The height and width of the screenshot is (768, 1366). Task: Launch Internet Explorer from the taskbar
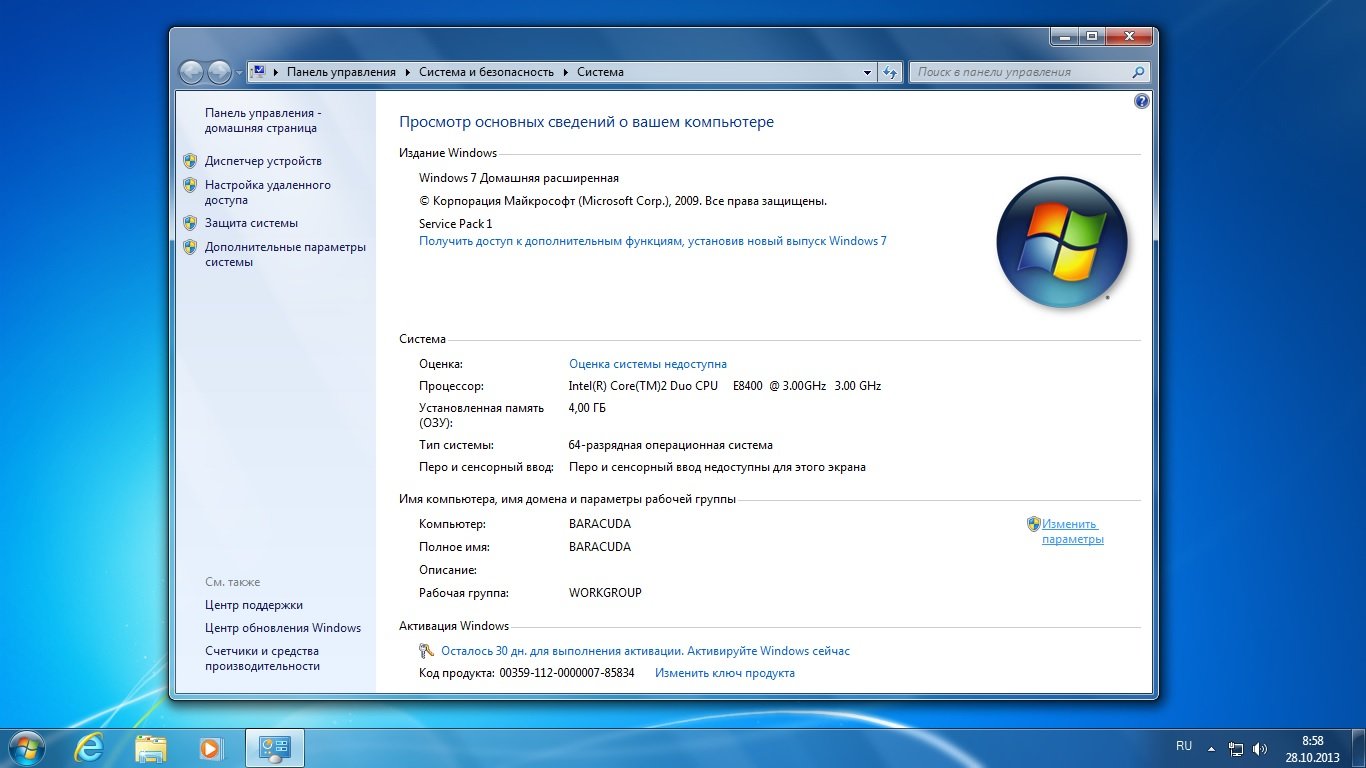[x=90, y=748]
